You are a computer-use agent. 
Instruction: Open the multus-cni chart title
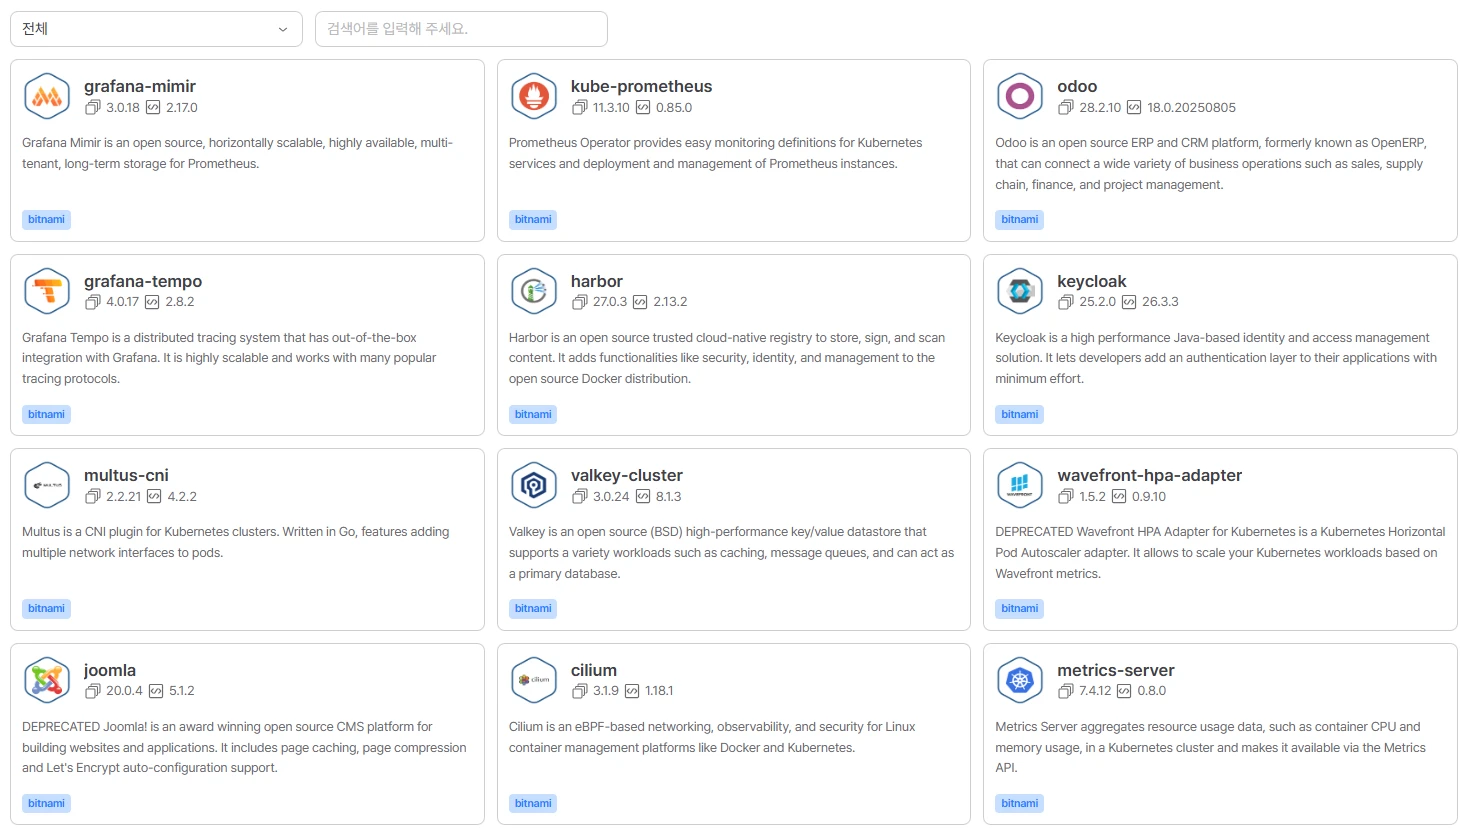[126, 475]
